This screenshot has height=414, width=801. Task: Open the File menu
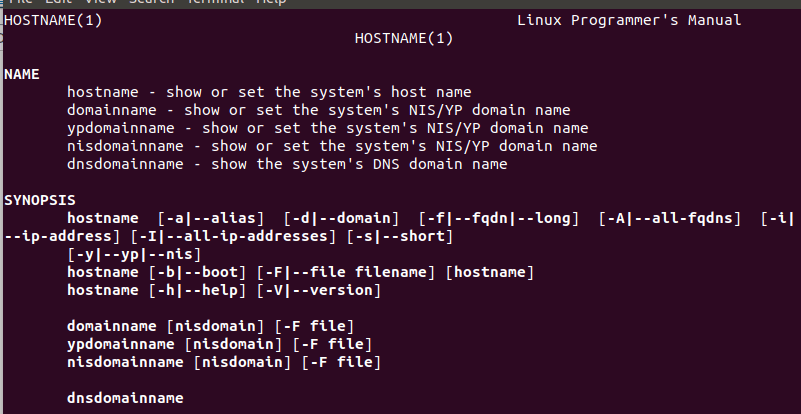pos(20,2)
